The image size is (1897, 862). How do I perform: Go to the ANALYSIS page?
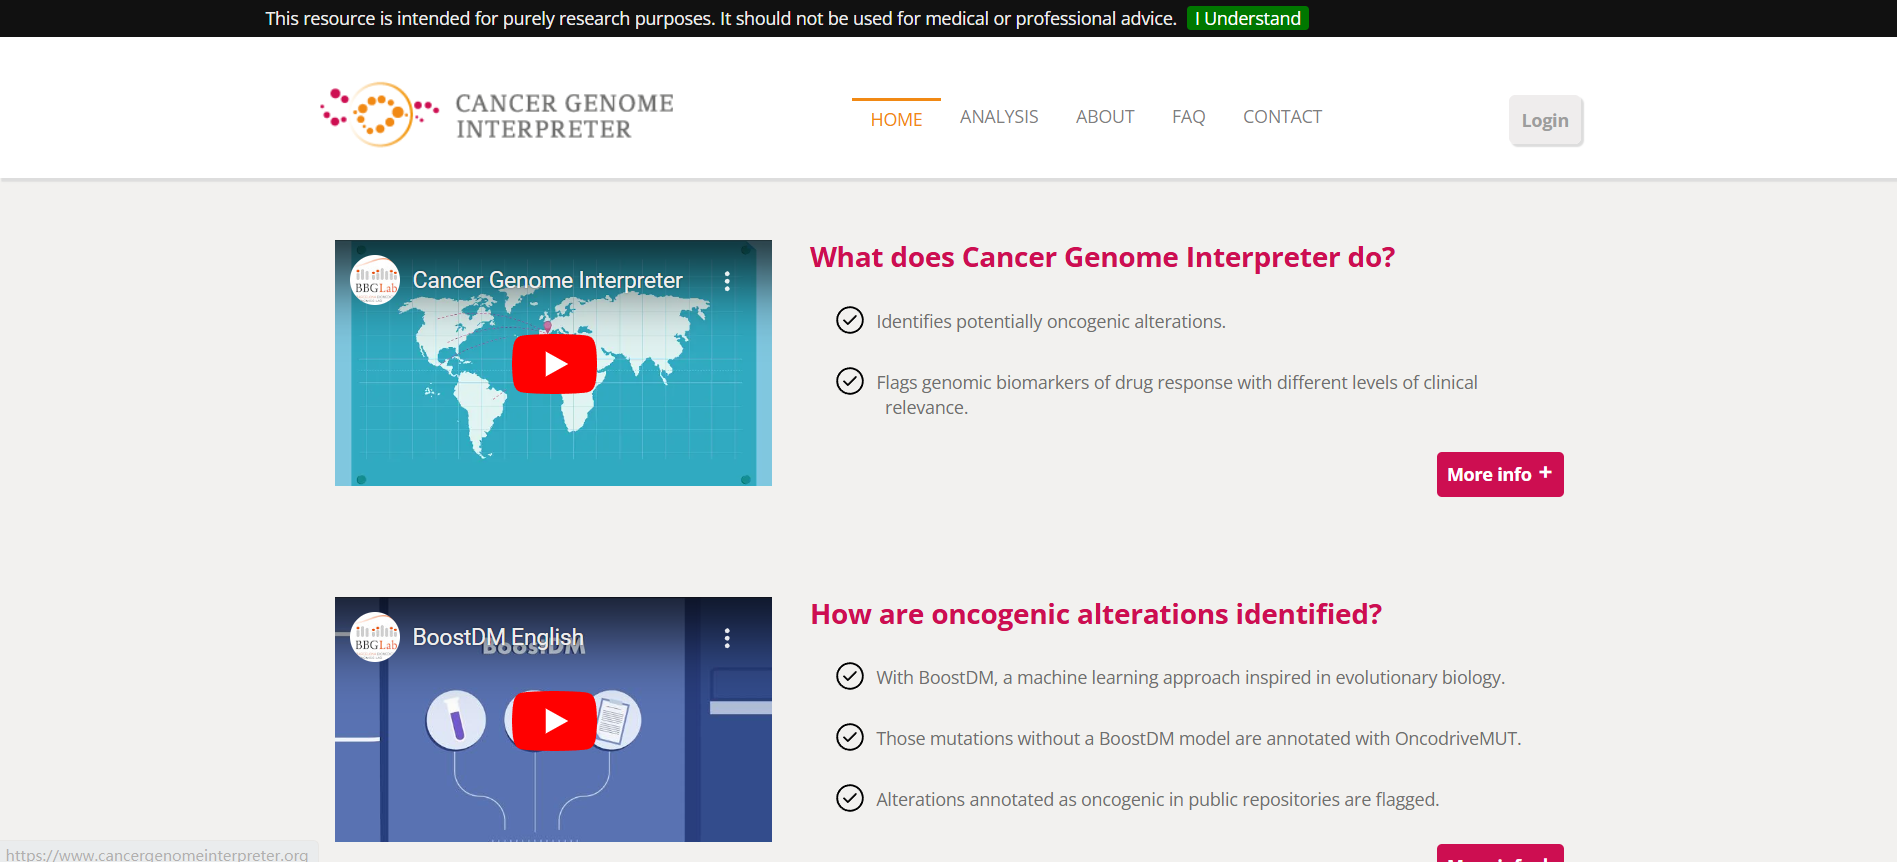tap(999, 117)
